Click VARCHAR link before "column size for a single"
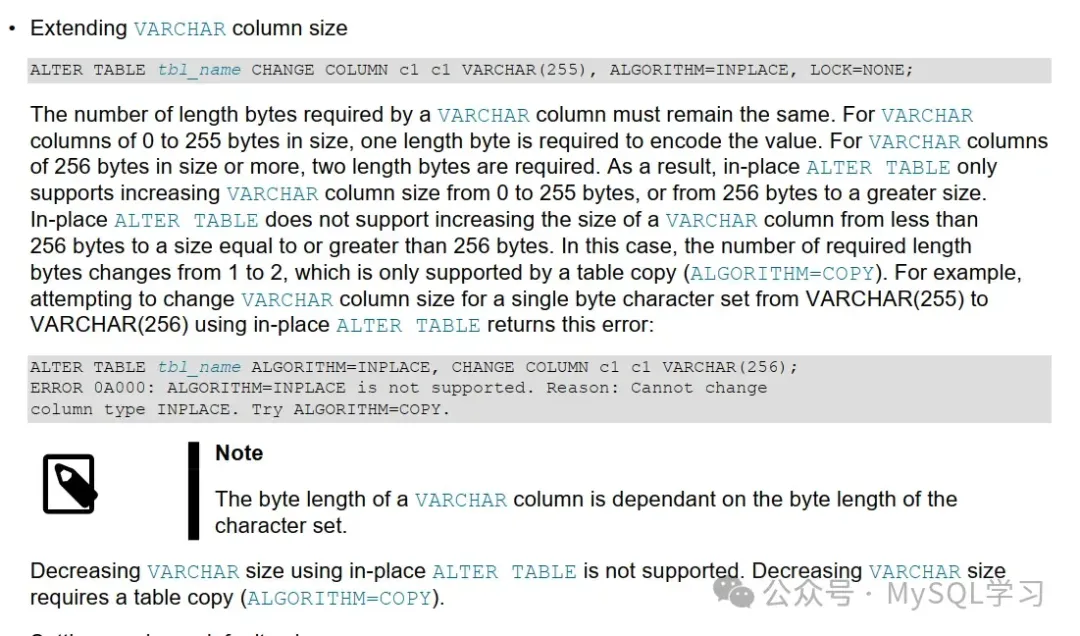Image resolution: width=1080 pixels, height=636 pixels. click(286, 299)
